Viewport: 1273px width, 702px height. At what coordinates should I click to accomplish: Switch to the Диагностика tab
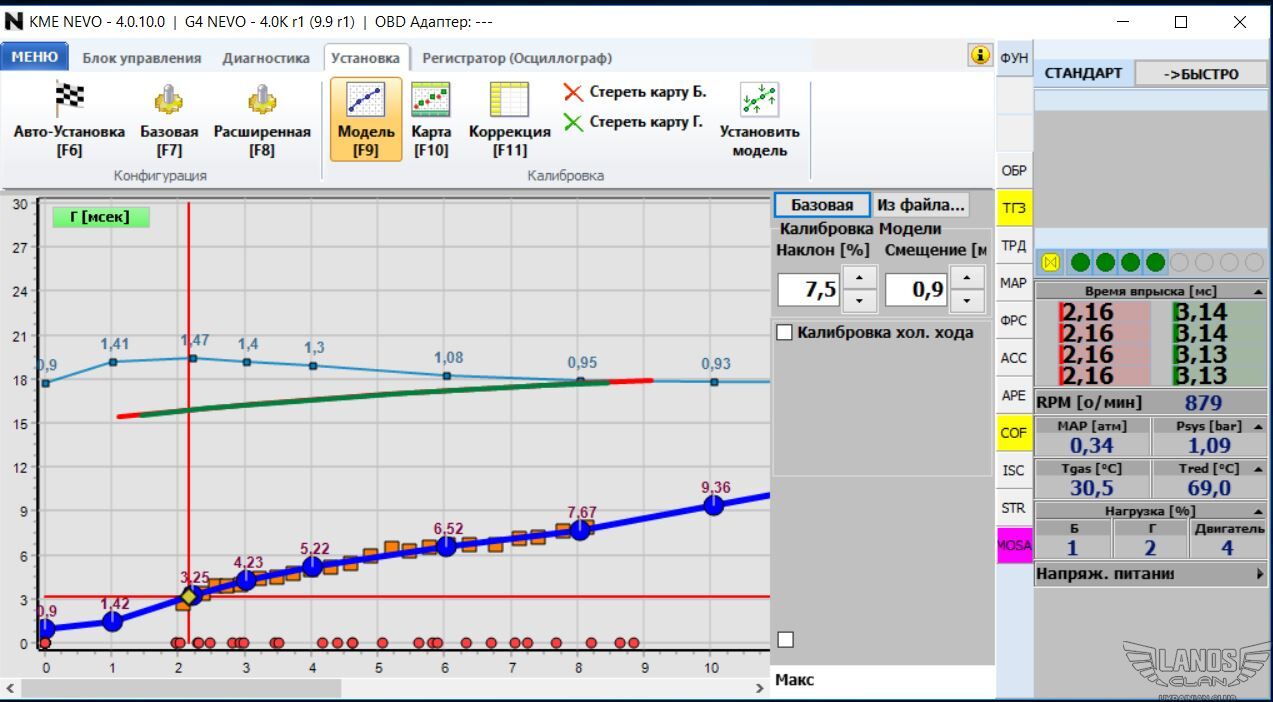[265, 58]
